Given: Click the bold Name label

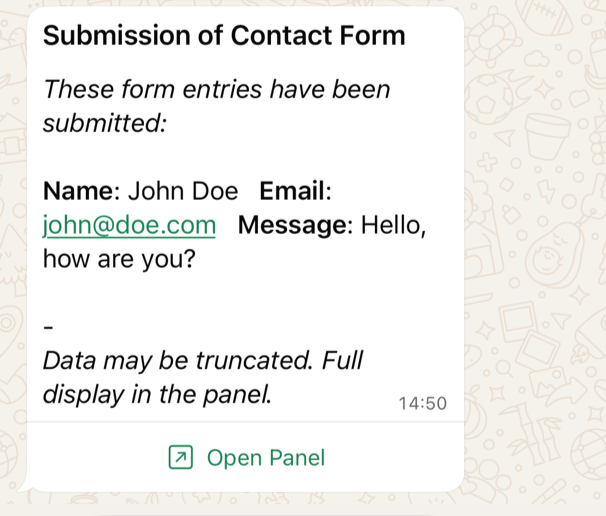Looking at the screenshot, I should (x=80, y=191).
